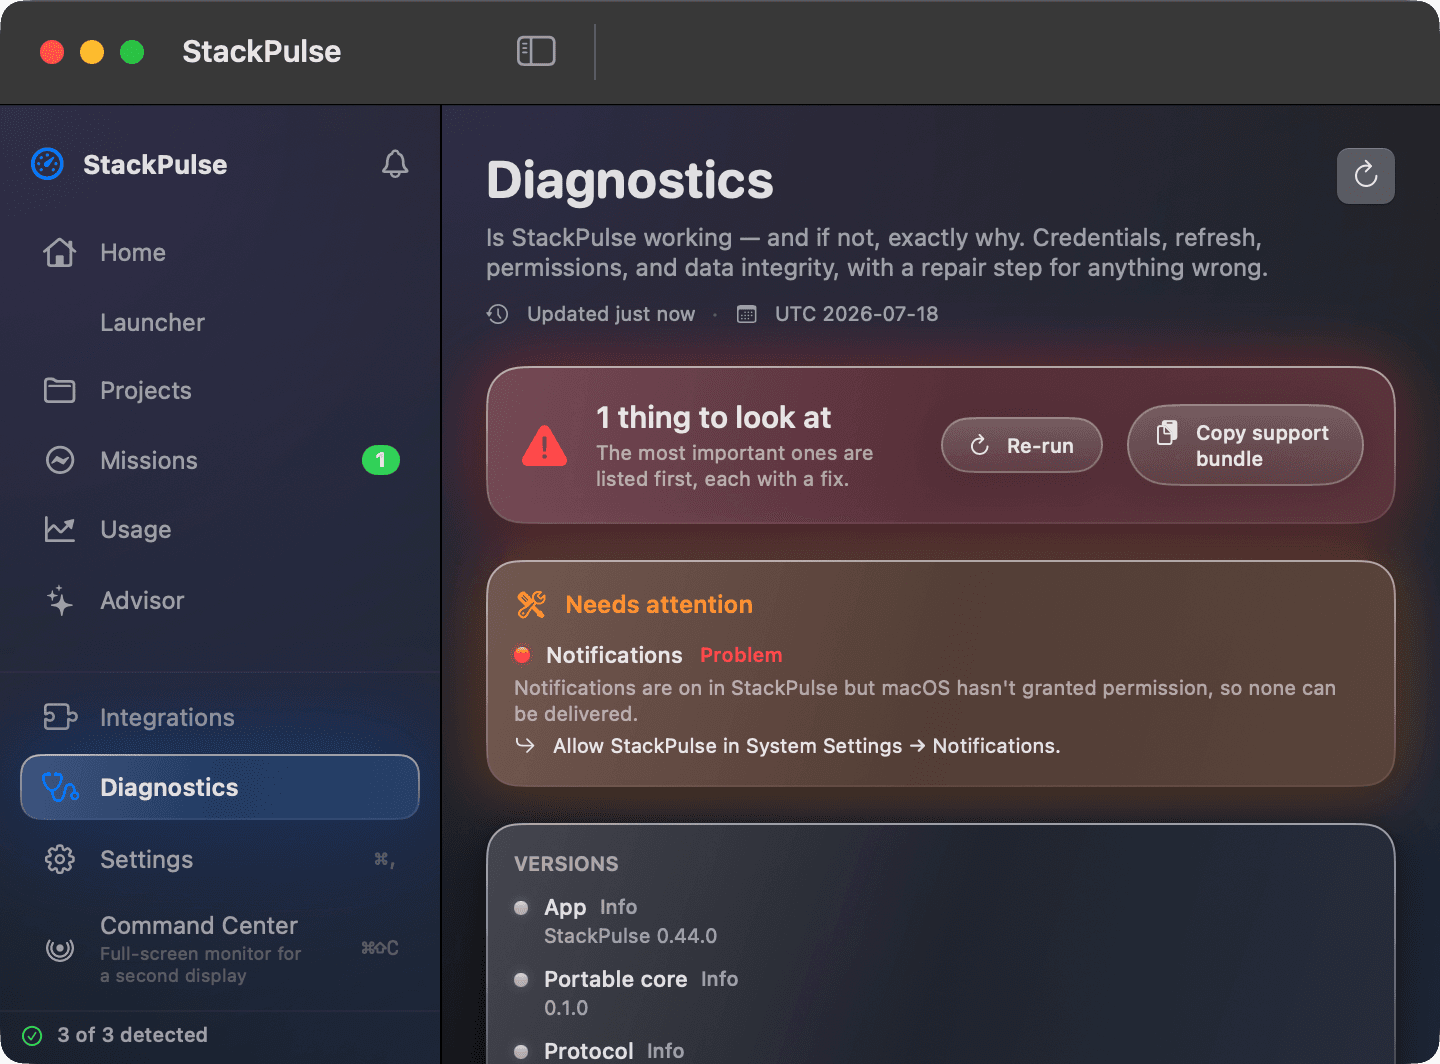Image resolution: width=1440 pixels, height=1064 pixels.
Task: Launch Command Center full-screen monitor
Action: (x=220, y=948)
